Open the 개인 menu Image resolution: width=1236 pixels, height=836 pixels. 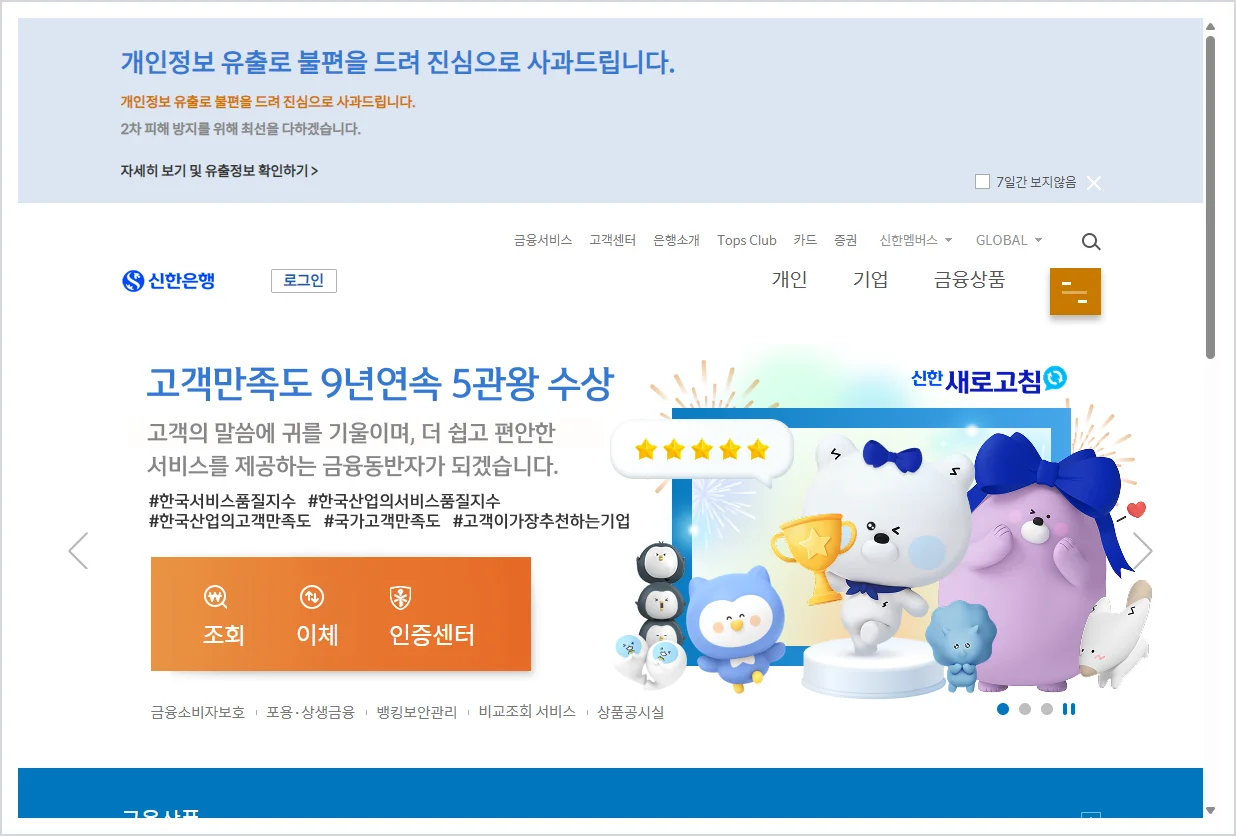point(789,280)
